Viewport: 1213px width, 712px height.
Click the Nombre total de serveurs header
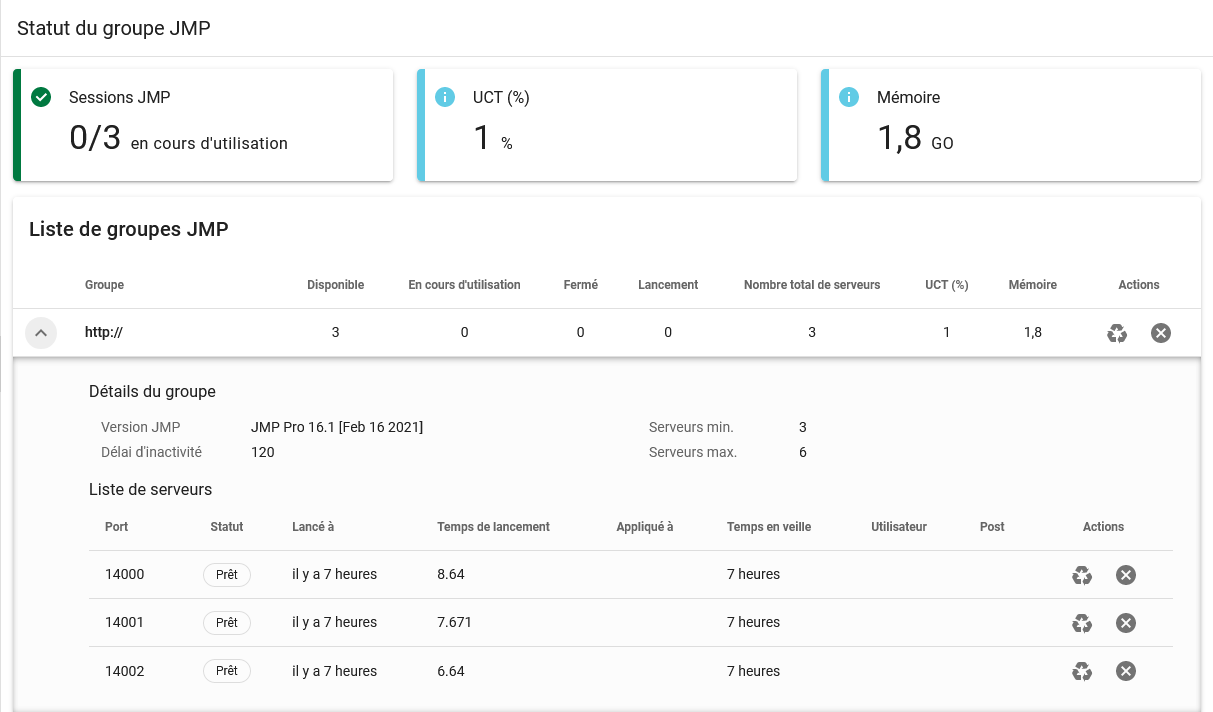pos(811,285)
